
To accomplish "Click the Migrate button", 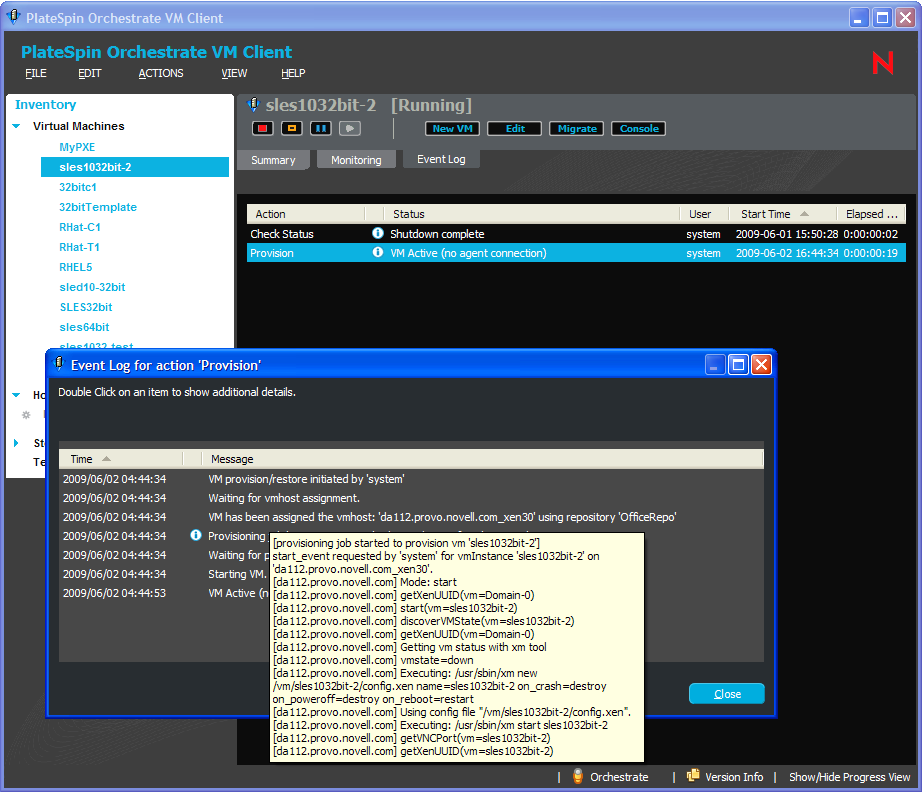I will click(x=577, y=129).
